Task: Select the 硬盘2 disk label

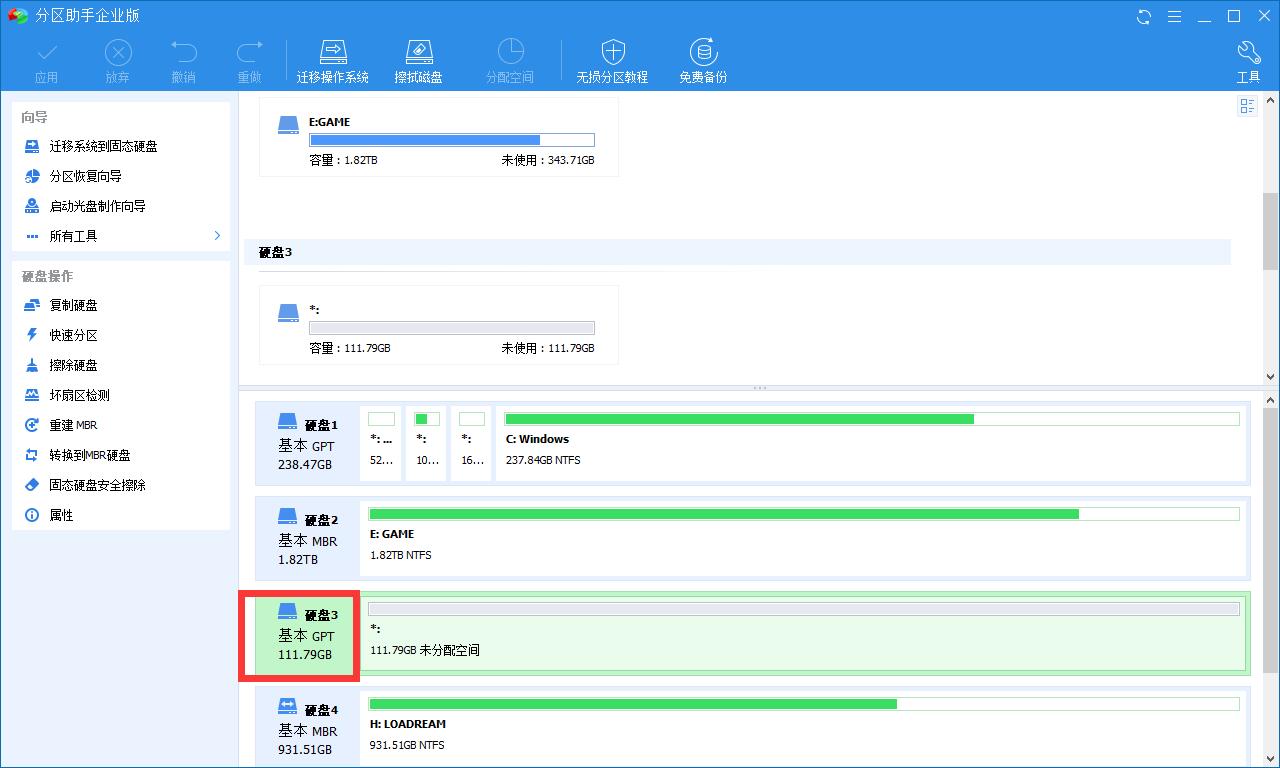Action: click(x=307, y=538)
